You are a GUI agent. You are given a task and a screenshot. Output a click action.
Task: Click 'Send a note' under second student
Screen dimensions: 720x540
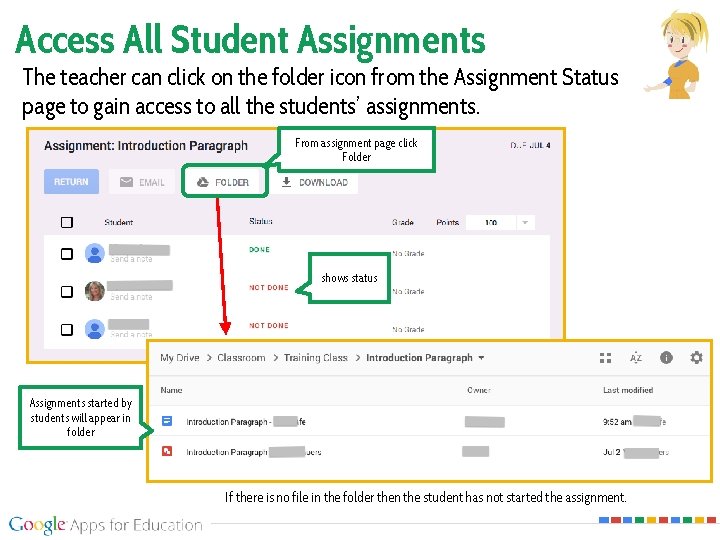131,297
